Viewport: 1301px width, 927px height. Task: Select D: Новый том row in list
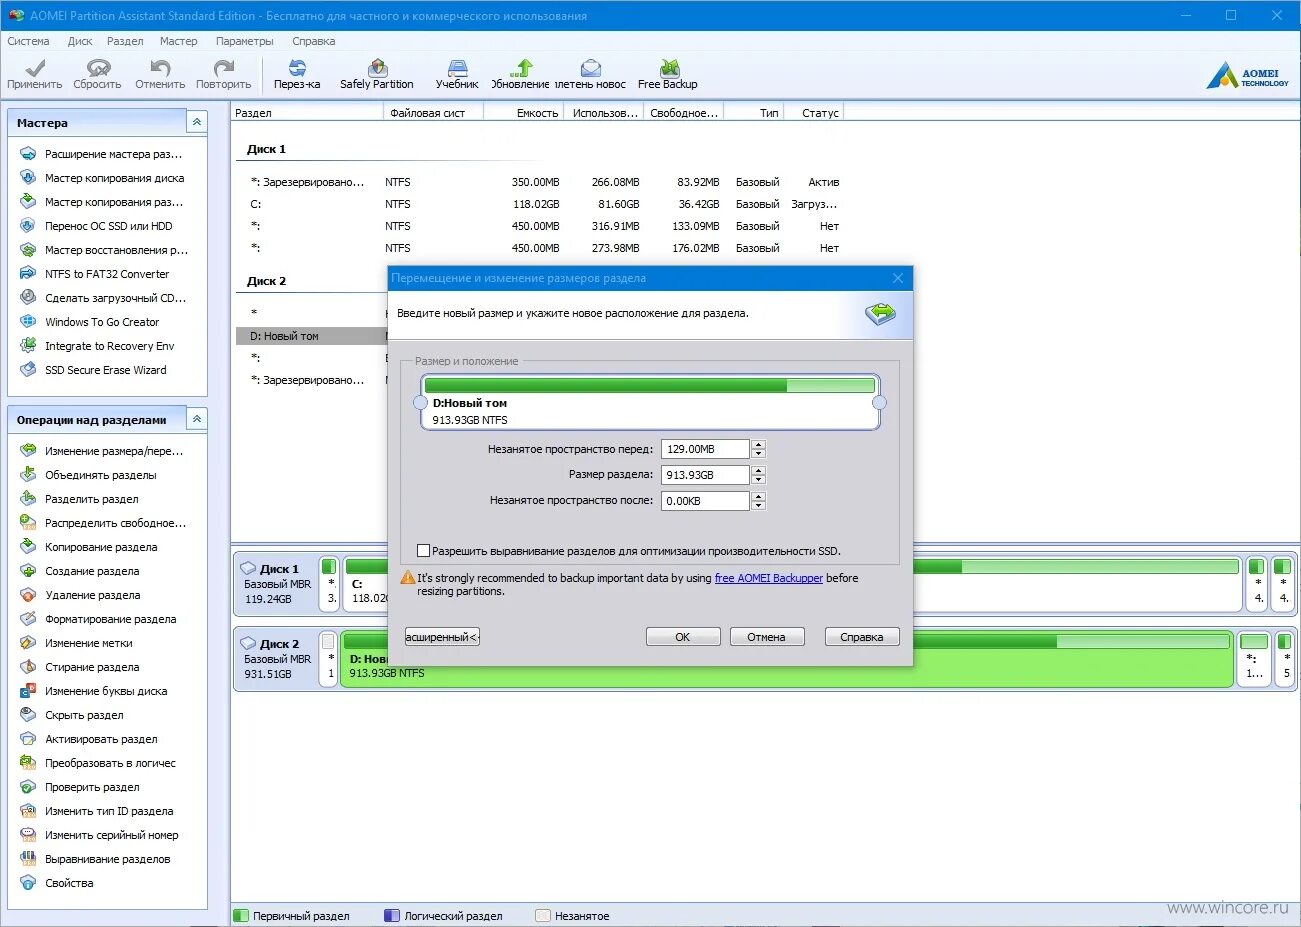coord(311,336)
